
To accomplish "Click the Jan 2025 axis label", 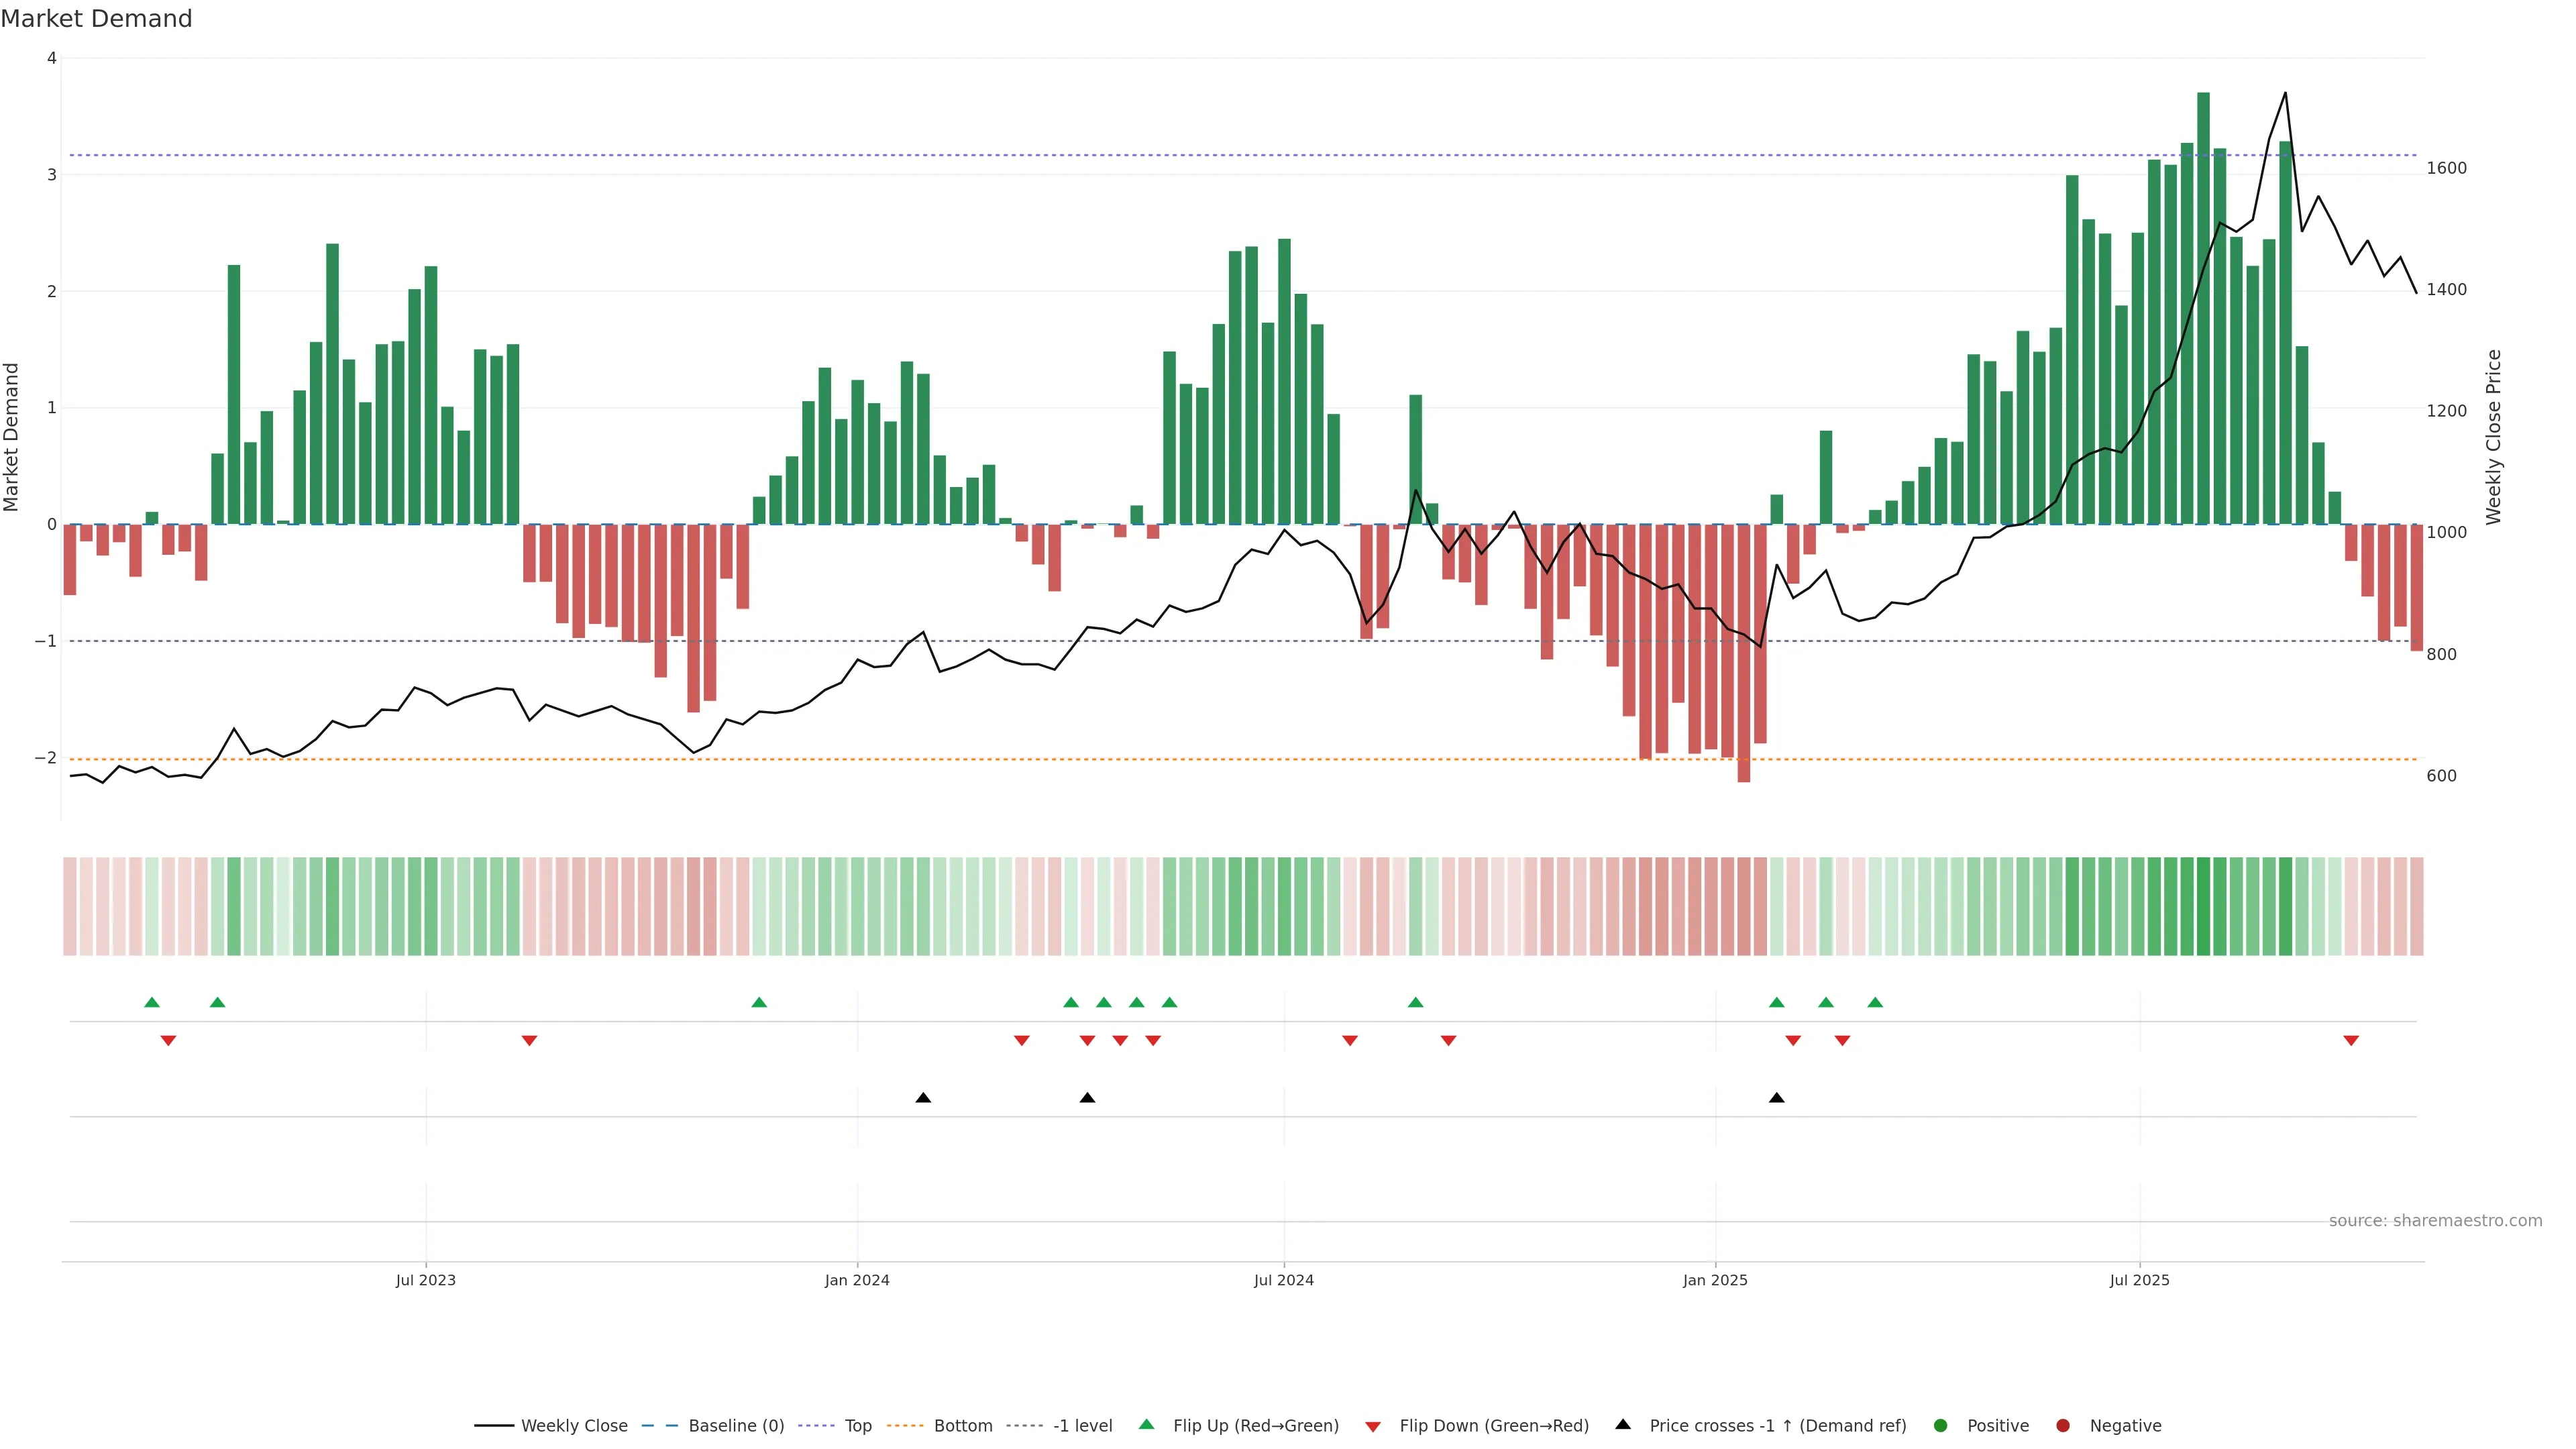I will 1715,1280.
